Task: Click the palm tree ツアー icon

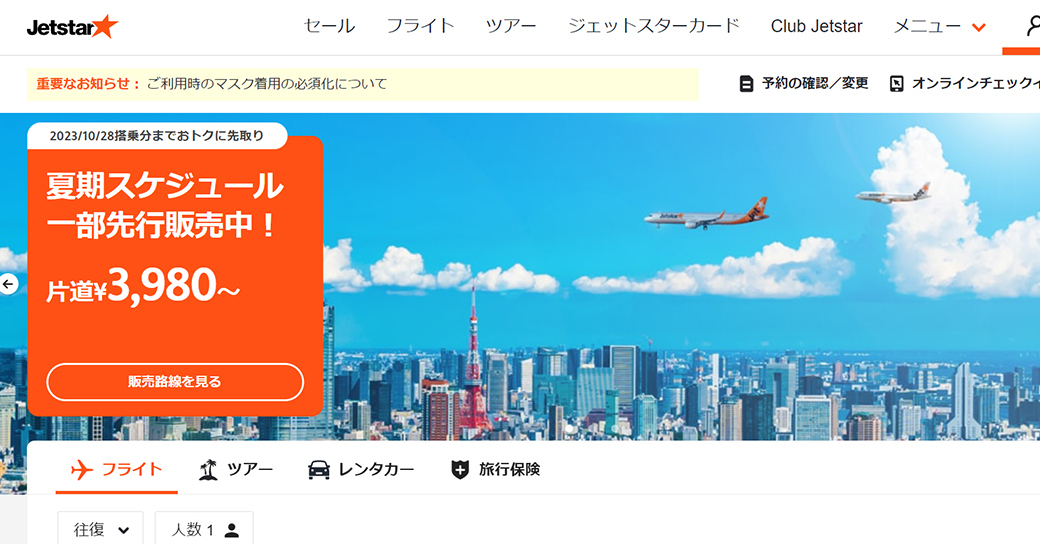Action: click(x=208, y=470)
